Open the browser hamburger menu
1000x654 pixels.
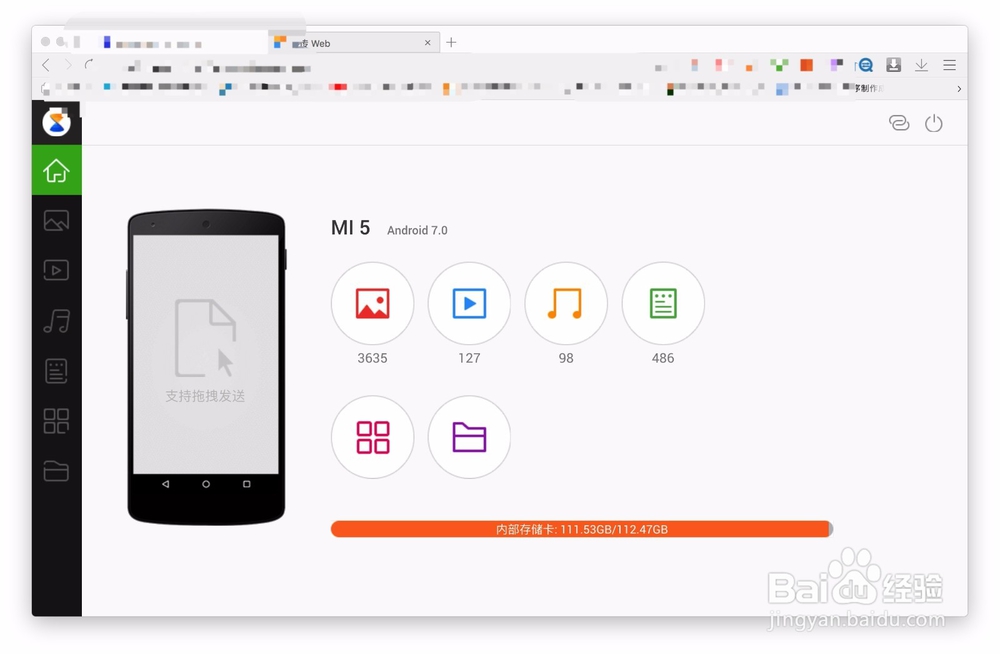point(950,65)
